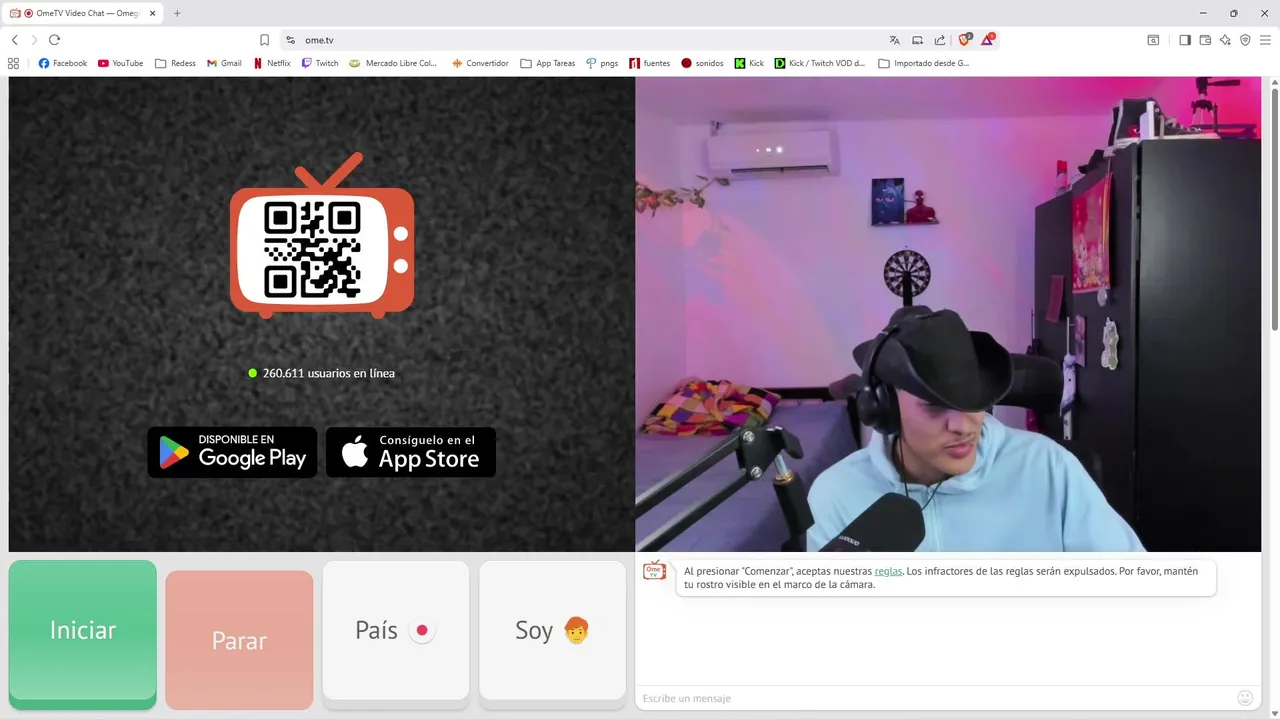This screenshot has width=1280, height=720.
Task: Select the OmeTV Video Chat tab
Action: pos(84,13)
